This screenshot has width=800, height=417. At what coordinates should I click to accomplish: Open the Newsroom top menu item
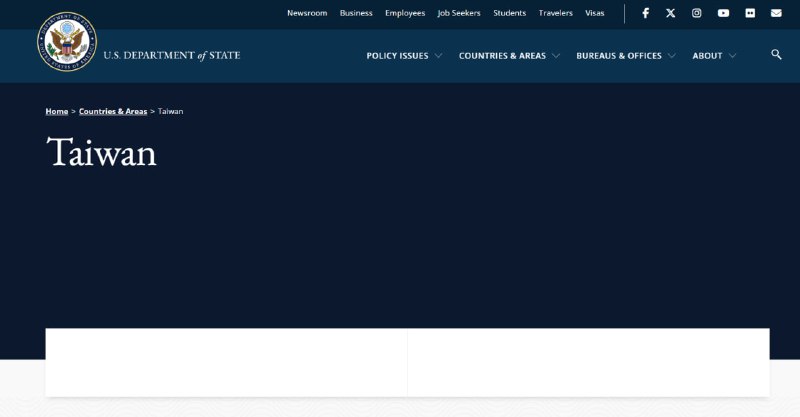307,13
